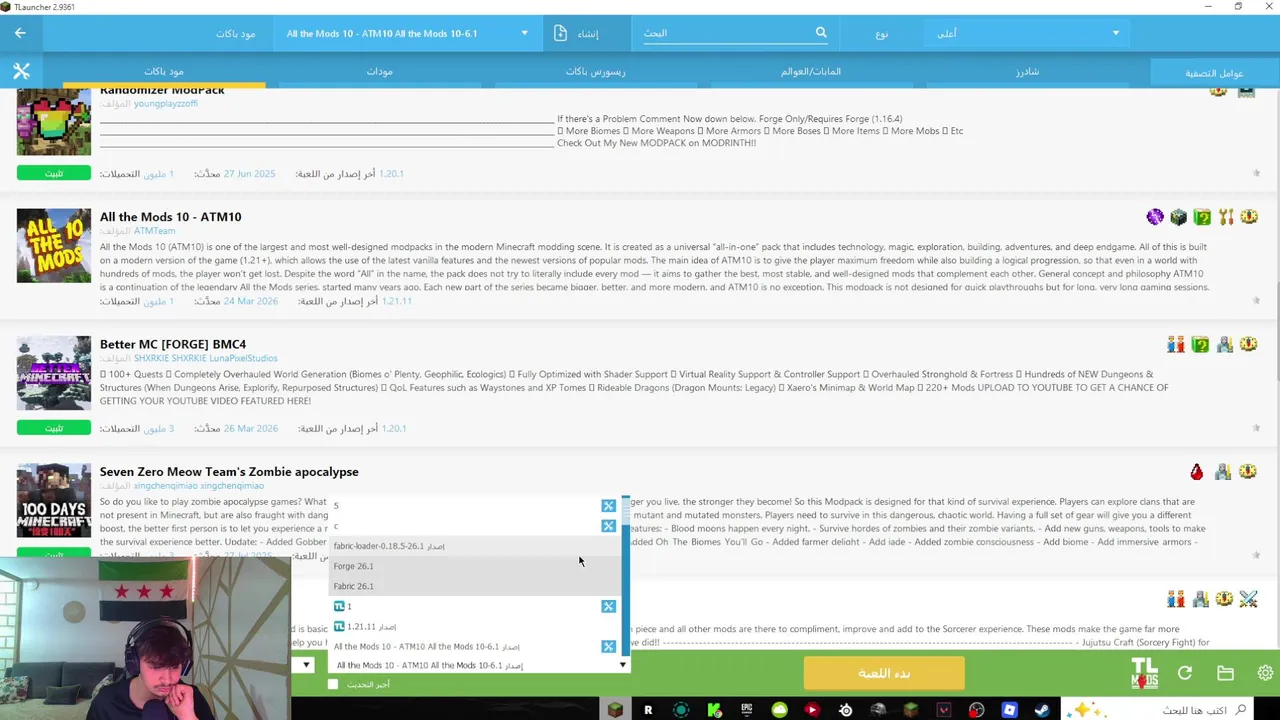
Task: Click the refresh icon in bottom bar
Action: (x=1185, y=673)
